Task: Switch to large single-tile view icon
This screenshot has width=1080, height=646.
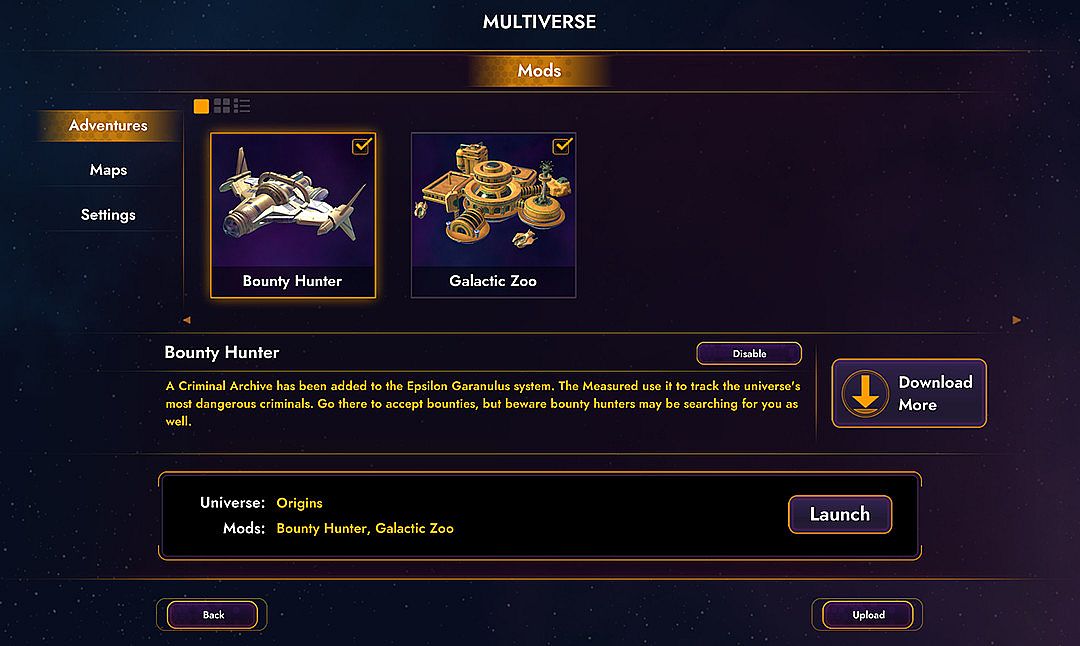Action: [x=201, y=106]
